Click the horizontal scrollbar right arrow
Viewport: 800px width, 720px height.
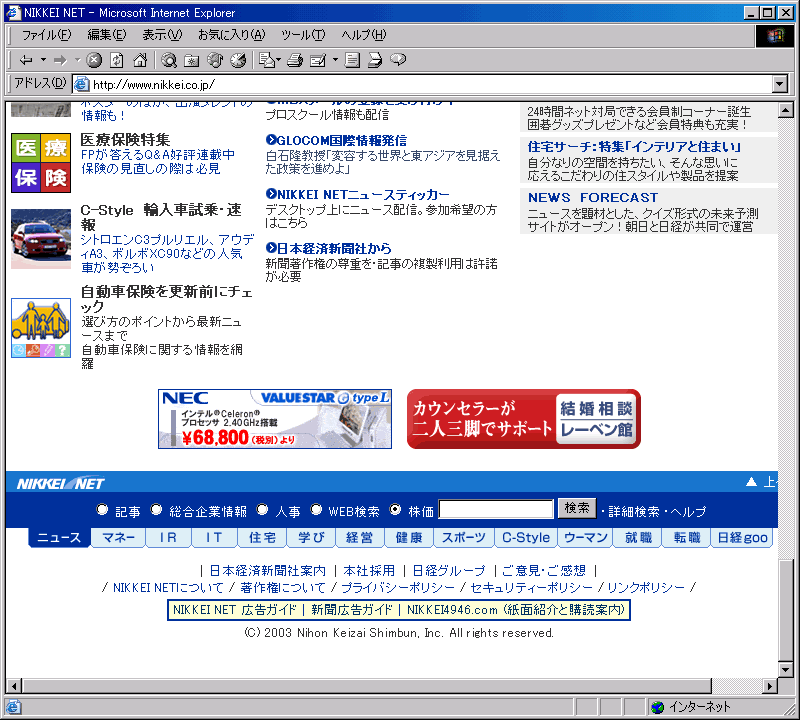770,686
